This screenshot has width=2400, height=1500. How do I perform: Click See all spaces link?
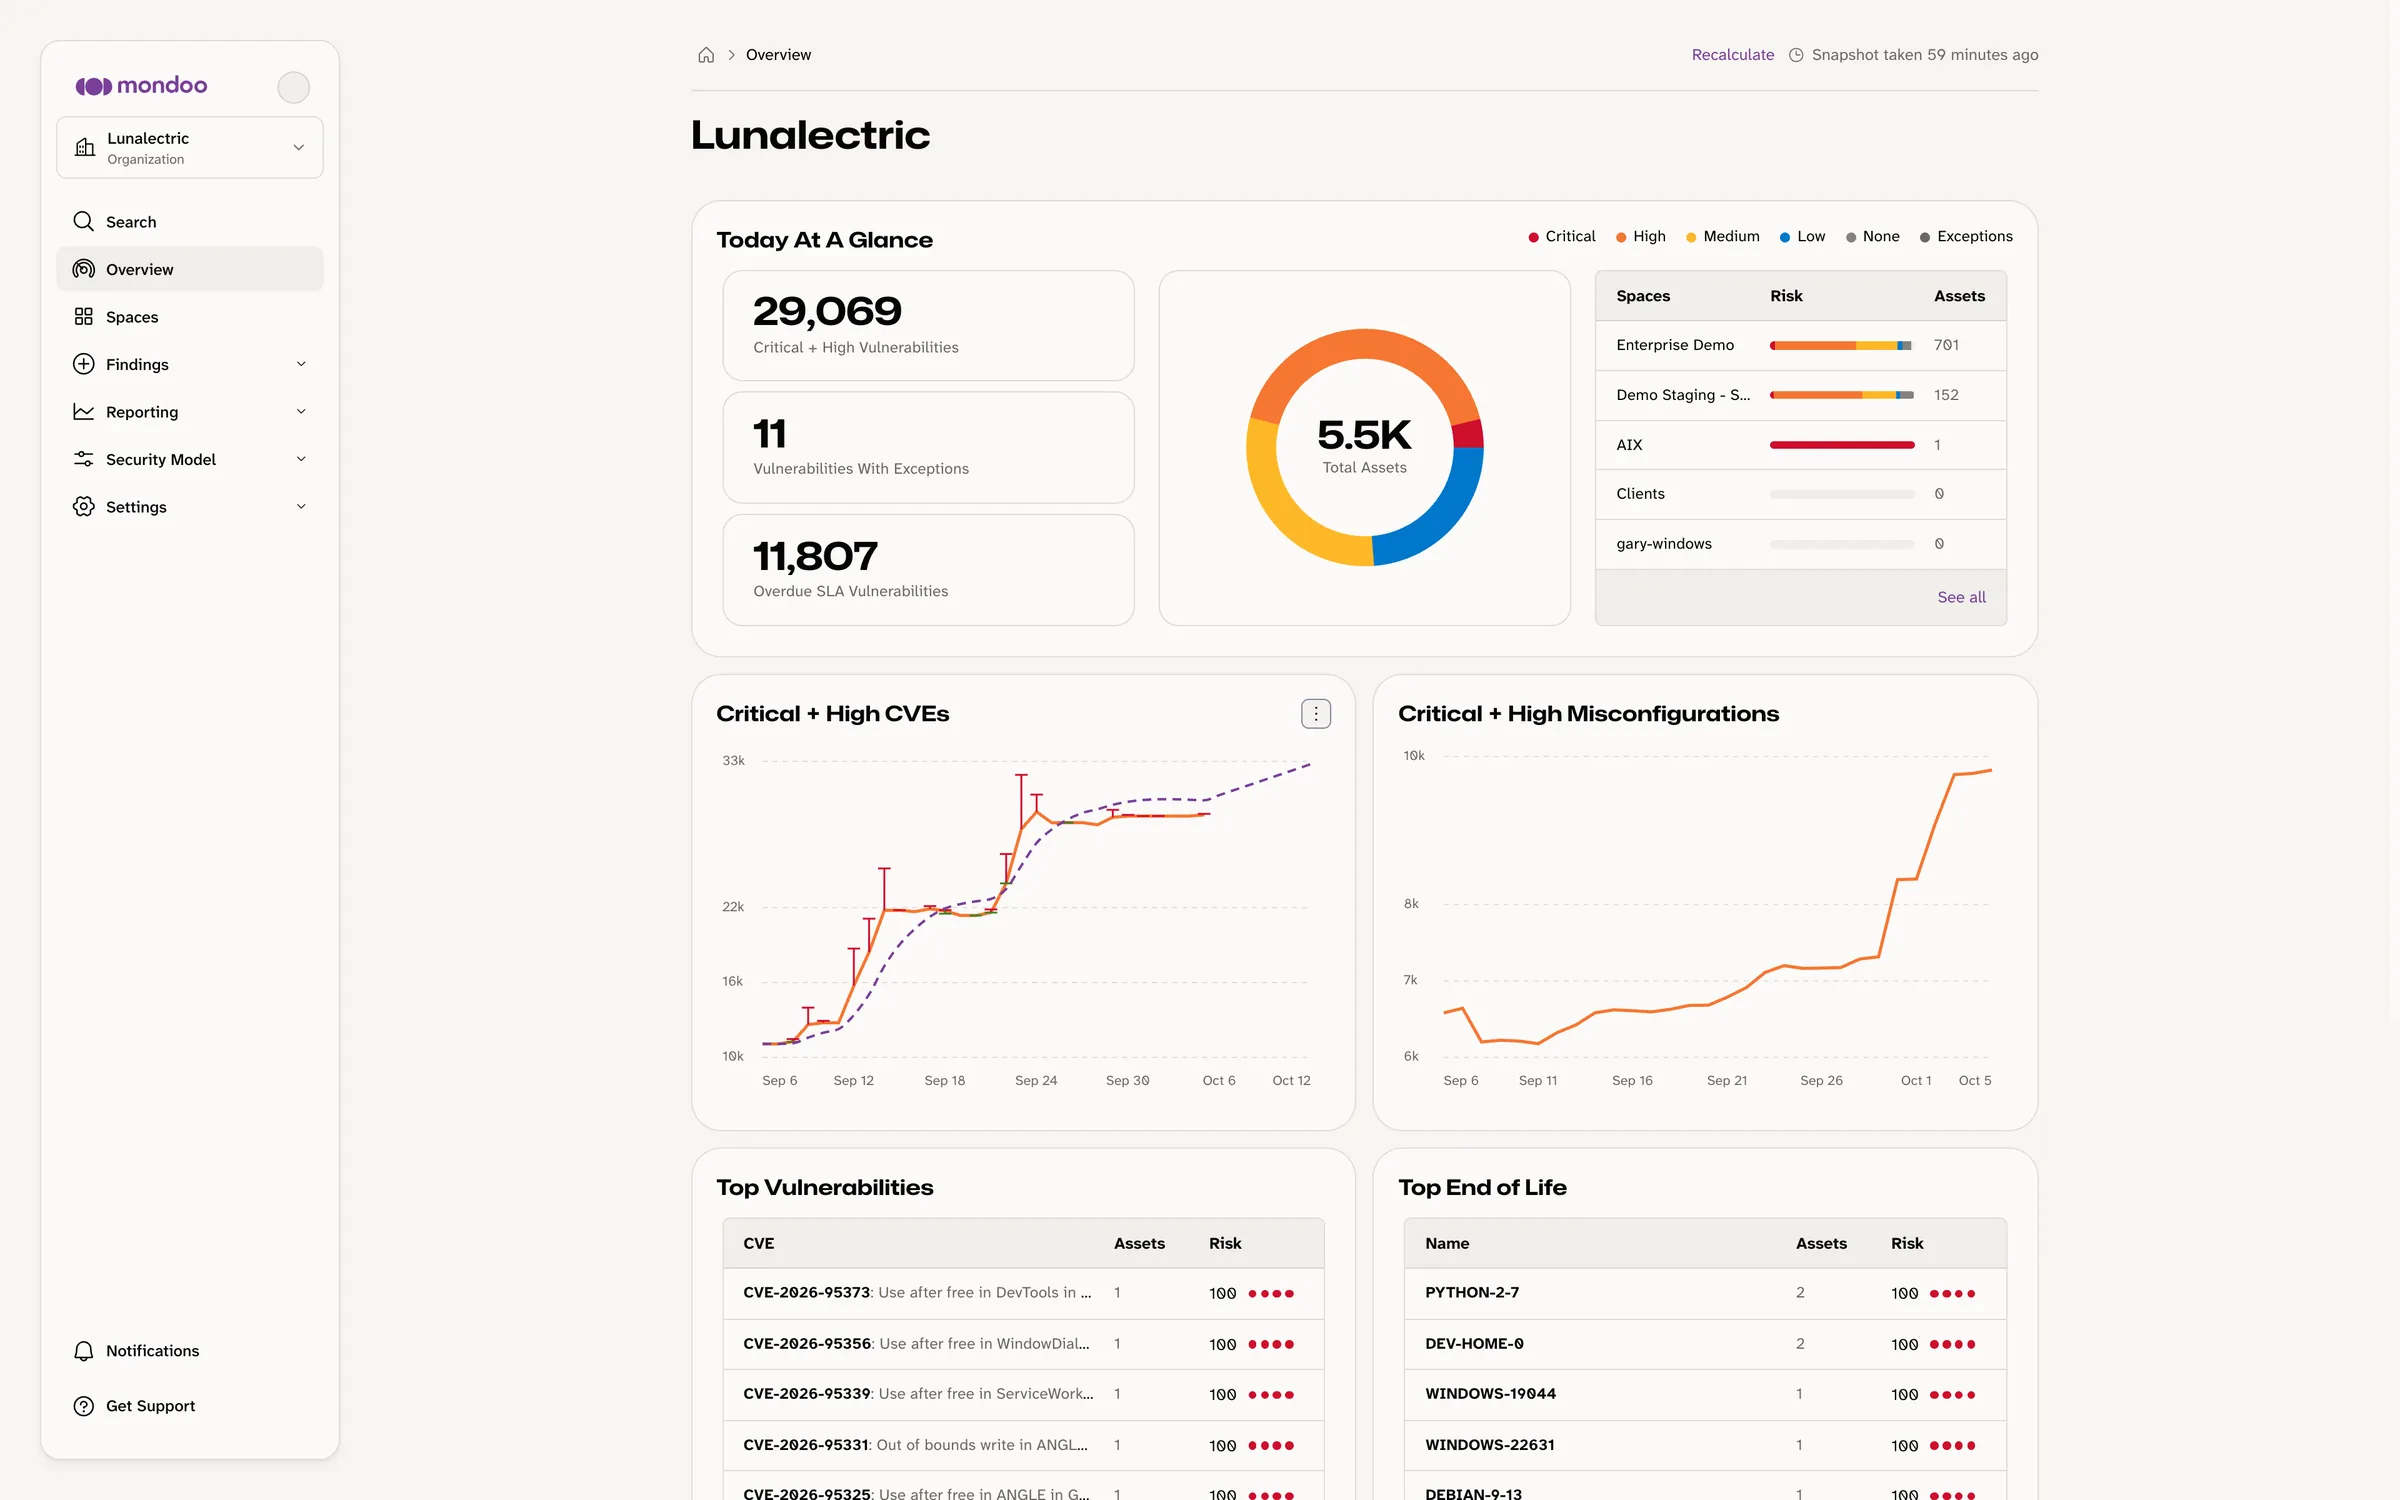(x=1961, y=597)
